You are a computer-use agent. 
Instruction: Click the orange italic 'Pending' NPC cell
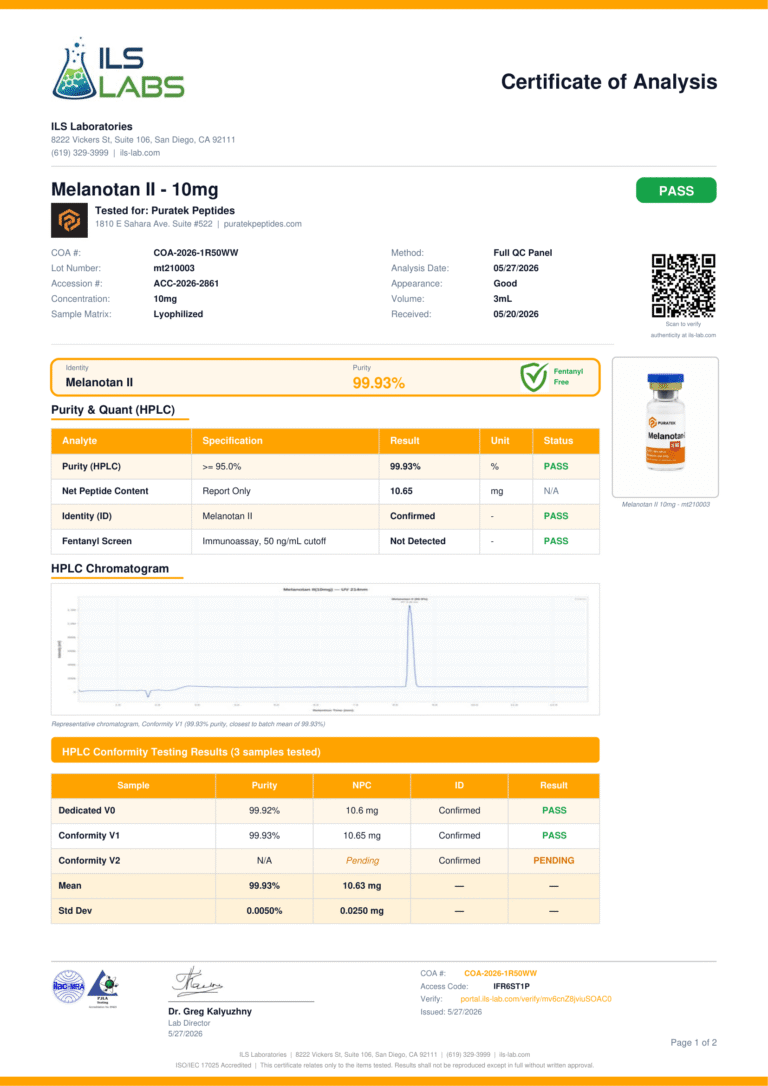[362, 861]
